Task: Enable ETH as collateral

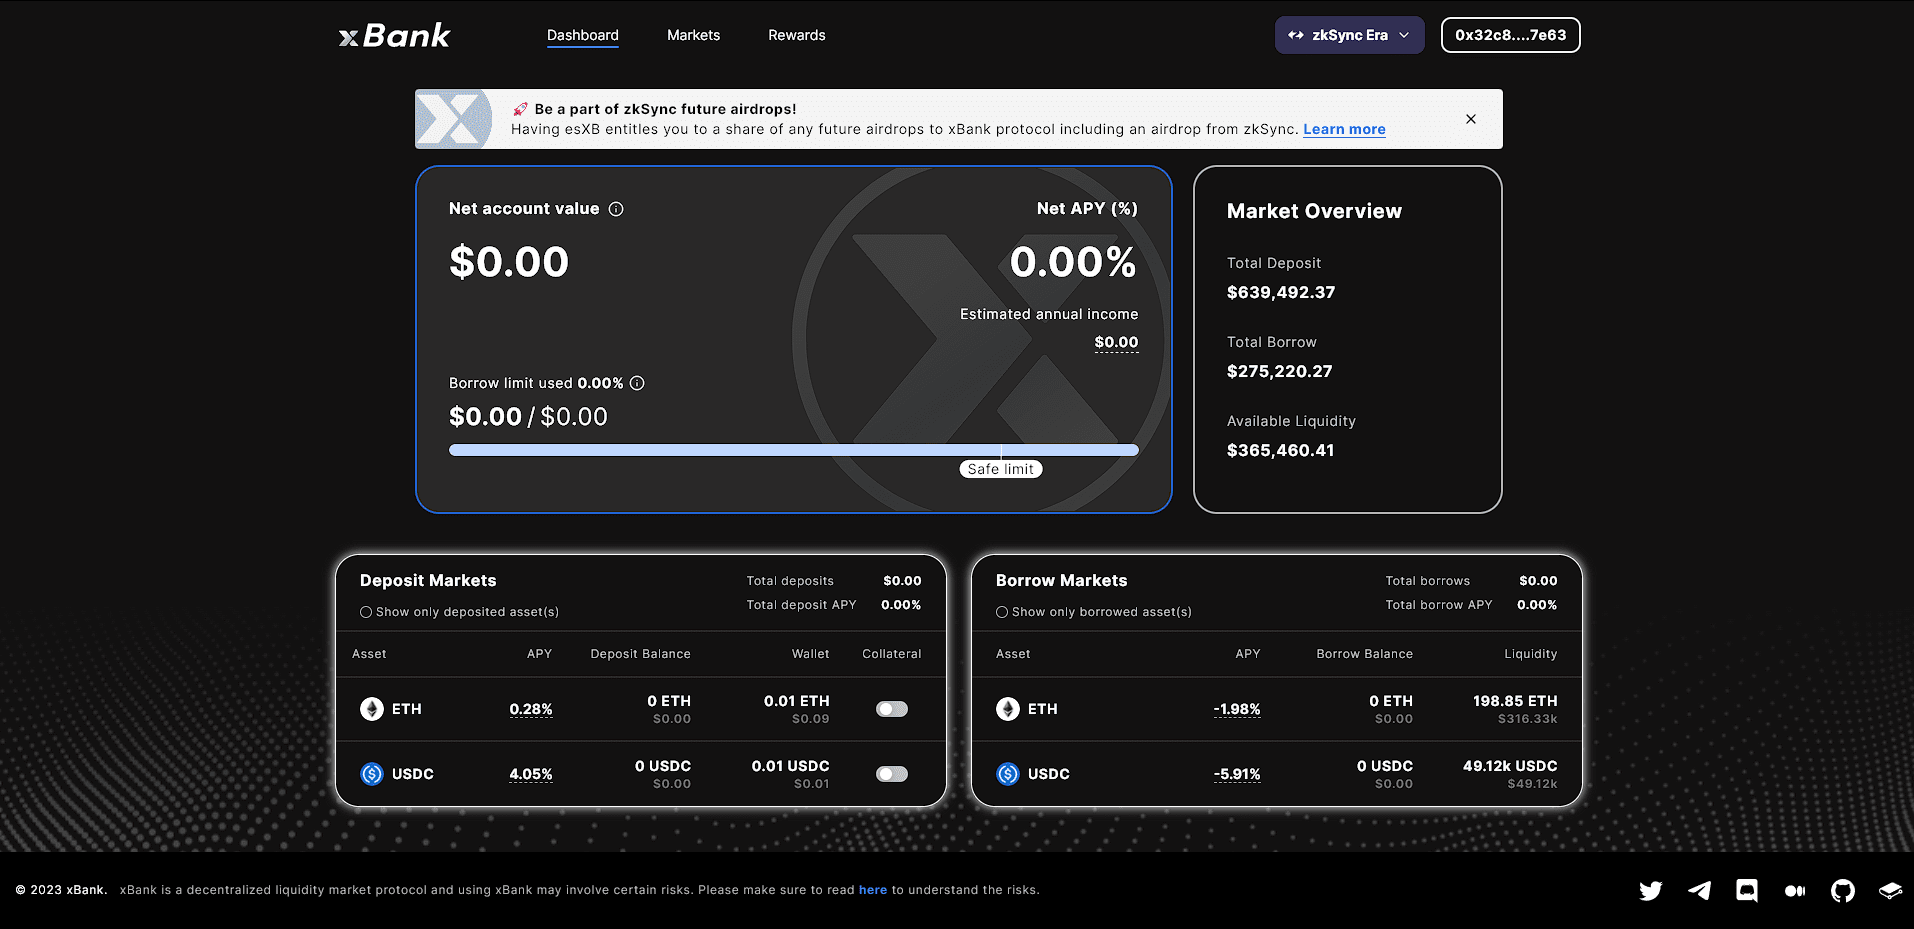Action: 892,709
